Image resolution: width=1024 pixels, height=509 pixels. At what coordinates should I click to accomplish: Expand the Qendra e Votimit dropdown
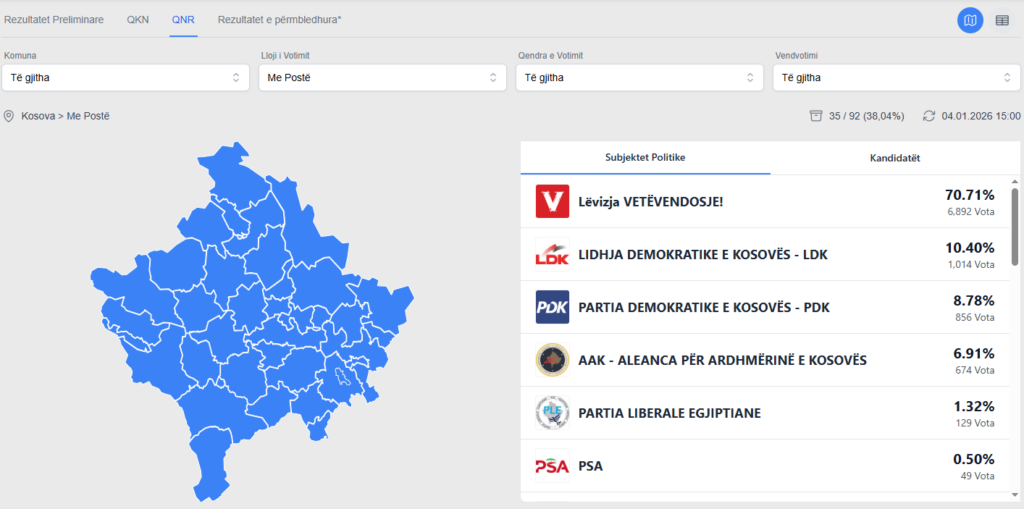point(639,77)
